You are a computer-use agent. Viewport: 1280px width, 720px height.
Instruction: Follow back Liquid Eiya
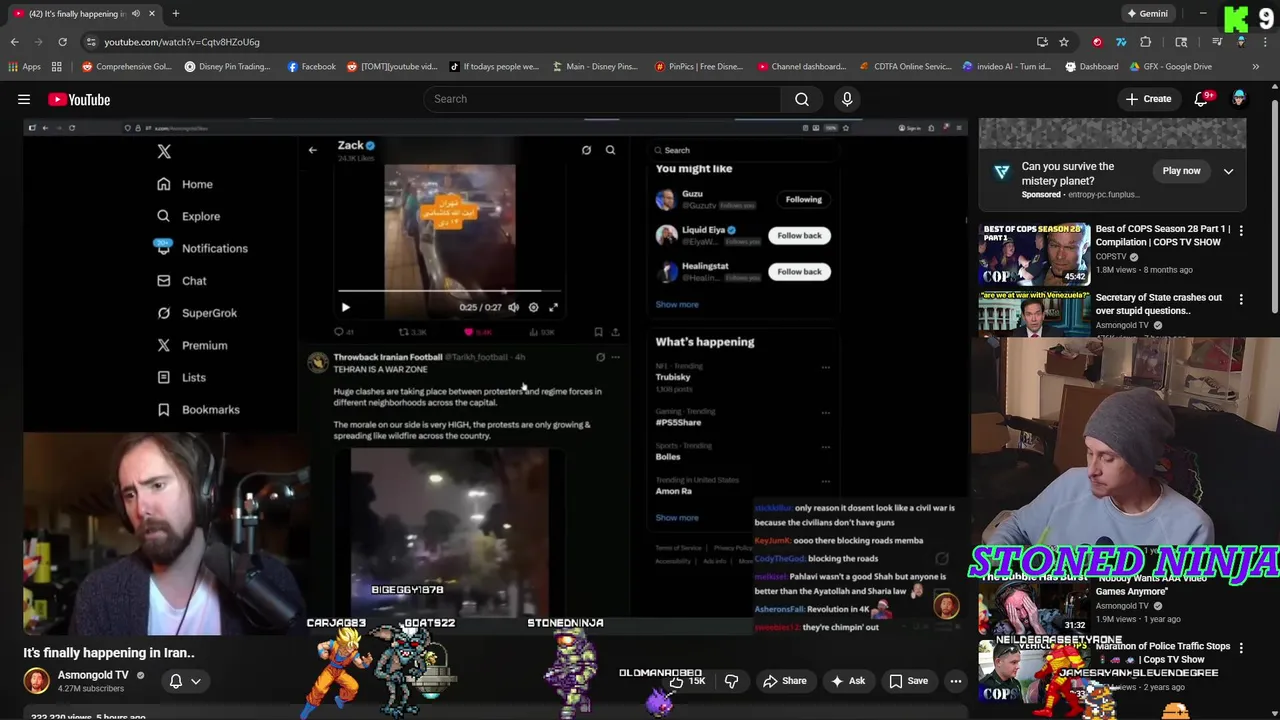799,235
